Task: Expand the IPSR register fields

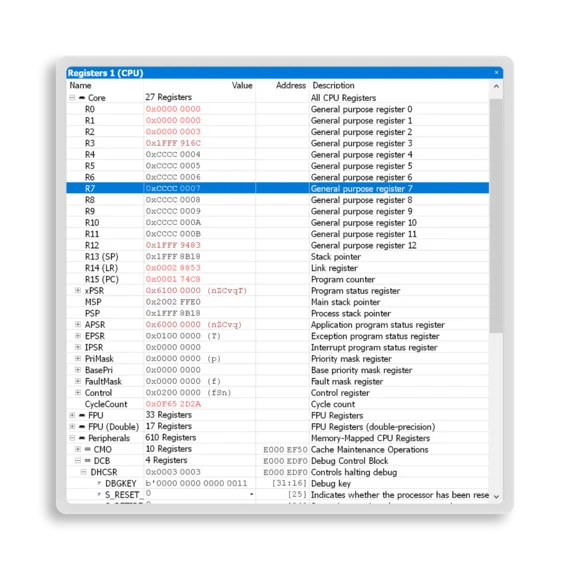Action: 78,347
